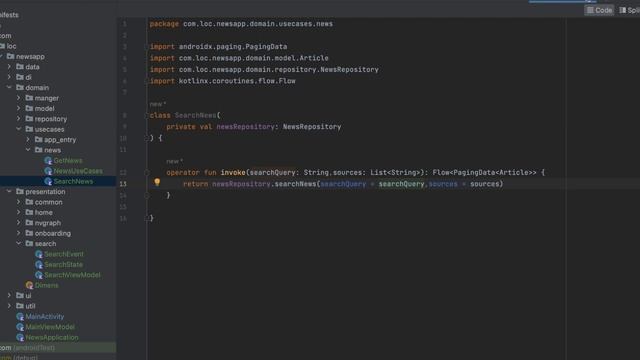The image size is (640, 360).
Task: Expand the repository folder
Action: [x=19, y=119]
